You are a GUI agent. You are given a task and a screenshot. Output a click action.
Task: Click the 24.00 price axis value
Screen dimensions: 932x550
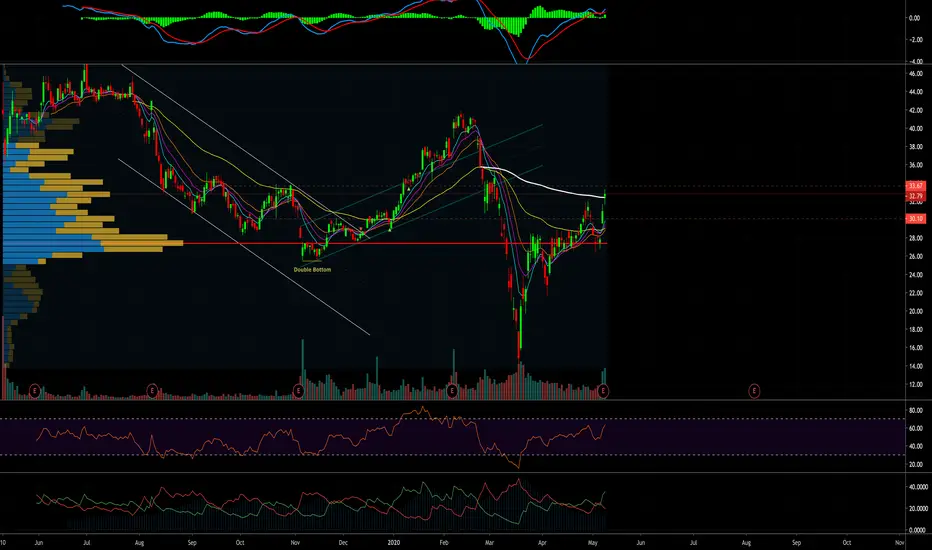point(915,275)
